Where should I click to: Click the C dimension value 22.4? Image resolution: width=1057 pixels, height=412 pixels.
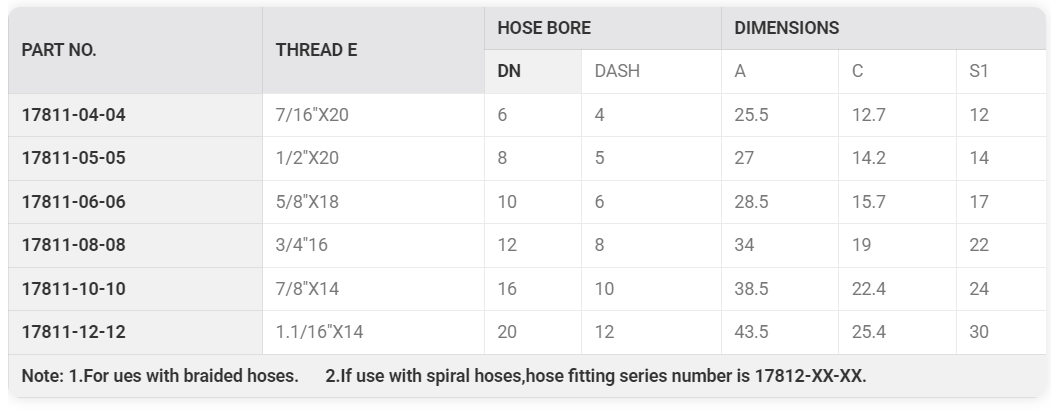[869, 289]
